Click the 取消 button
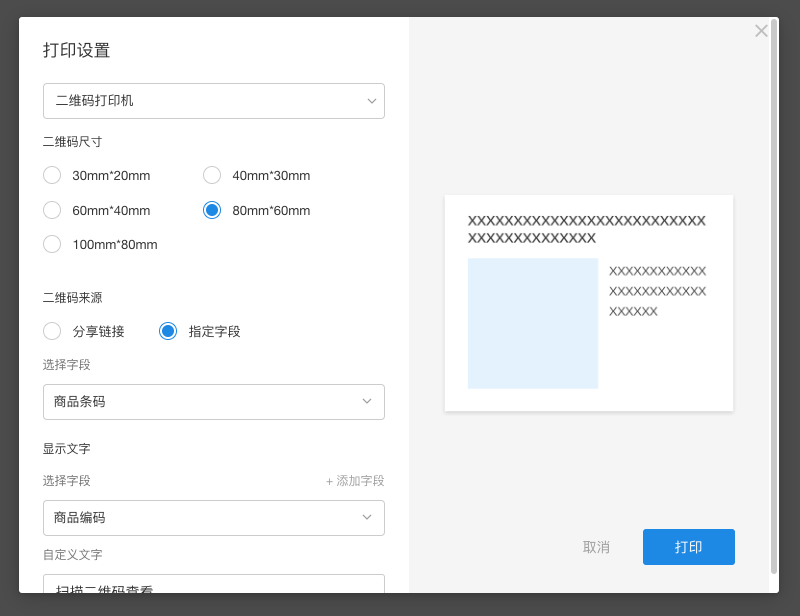The width and height of the screenshot is (800, 616). click(x=597, y=547)
